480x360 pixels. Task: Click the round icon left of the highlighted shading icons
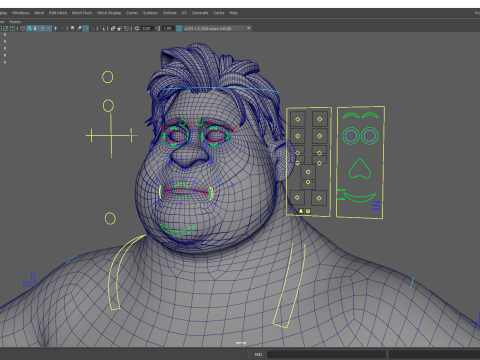coord(23,28)
